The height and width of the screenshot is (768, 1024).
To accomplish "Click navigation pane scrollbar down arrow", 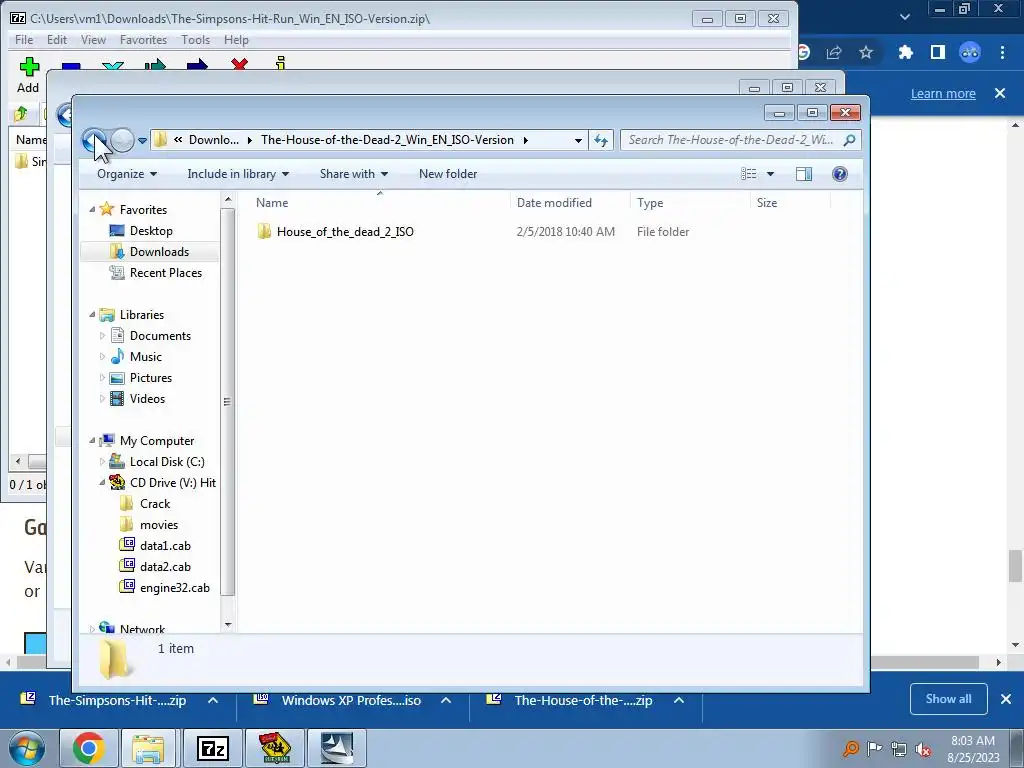I will [228, 625].
